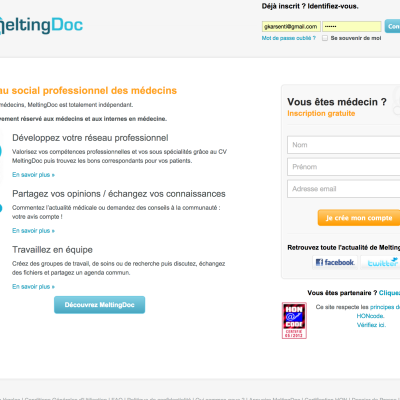Screen dimensions: 400x400
Task: Open the Twitter page icon
Action: point(381,263)
